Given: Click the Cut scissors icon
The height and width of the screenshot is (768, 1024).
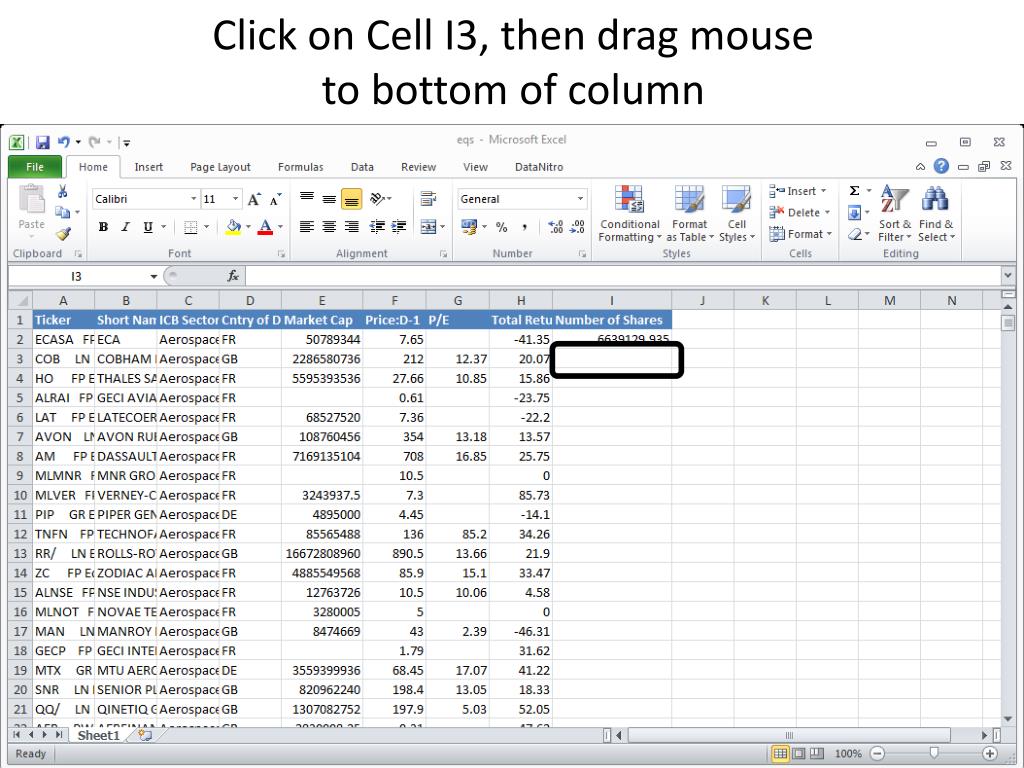Looking at the screenshot, I should click(x=63, y=191).
